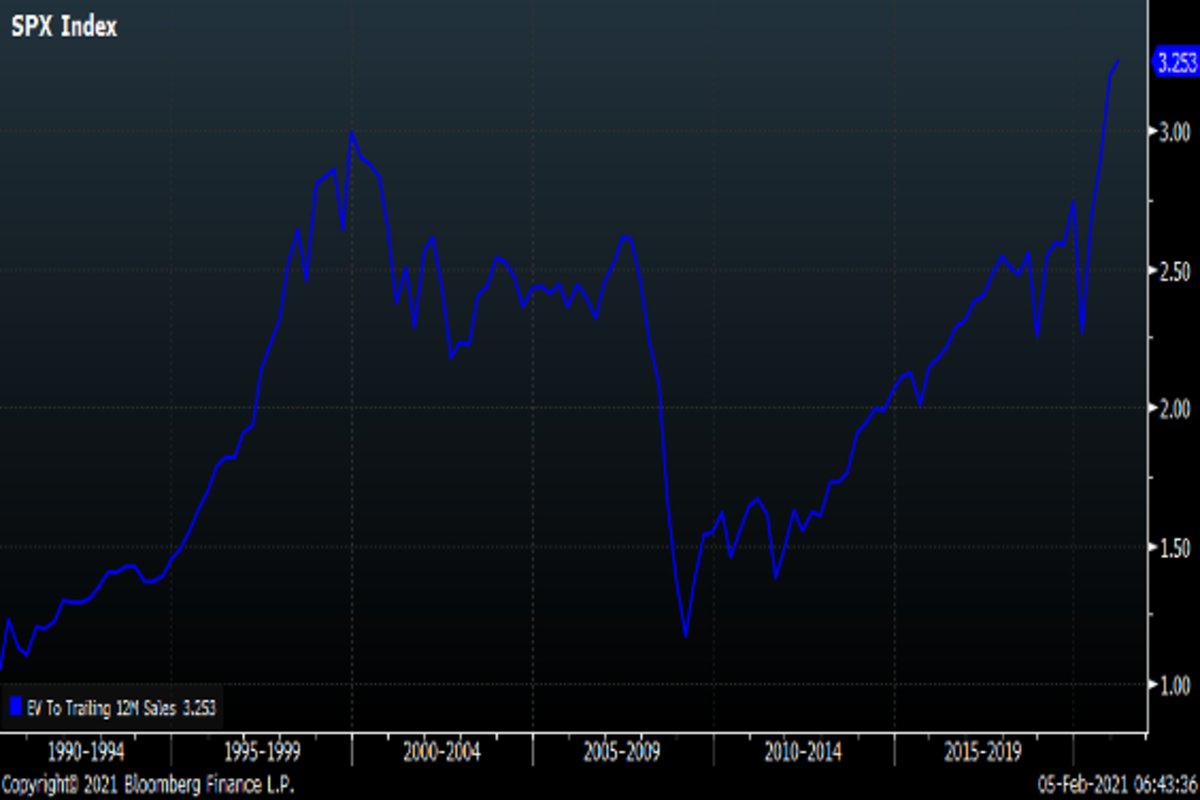Click the latest data point at line's end
1200x800 pixels.
[1118, 62]
